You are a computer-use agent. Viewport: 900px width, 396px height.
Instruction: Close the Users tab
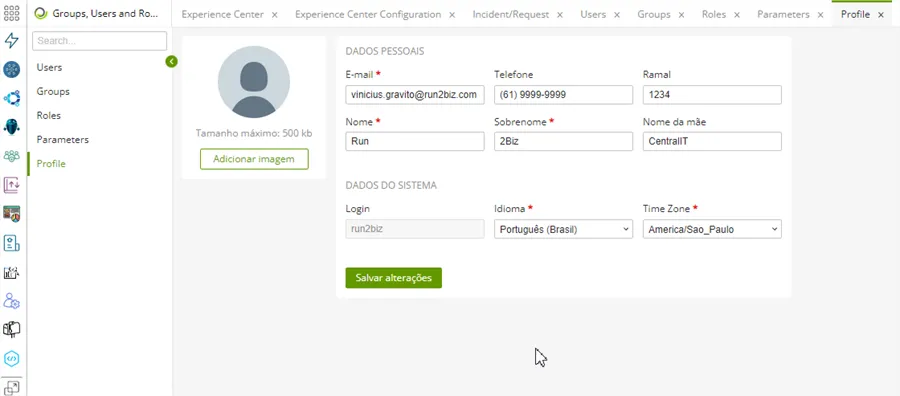pos(616,15)
